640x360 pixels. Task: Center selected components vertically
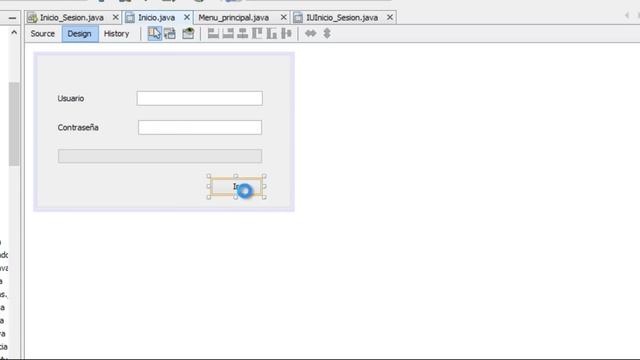pos(287,33)
